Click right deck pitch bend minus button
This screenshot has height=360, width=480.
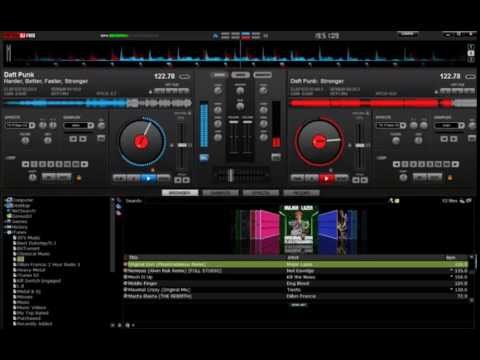pyautogui.click(x=356, y=180)
